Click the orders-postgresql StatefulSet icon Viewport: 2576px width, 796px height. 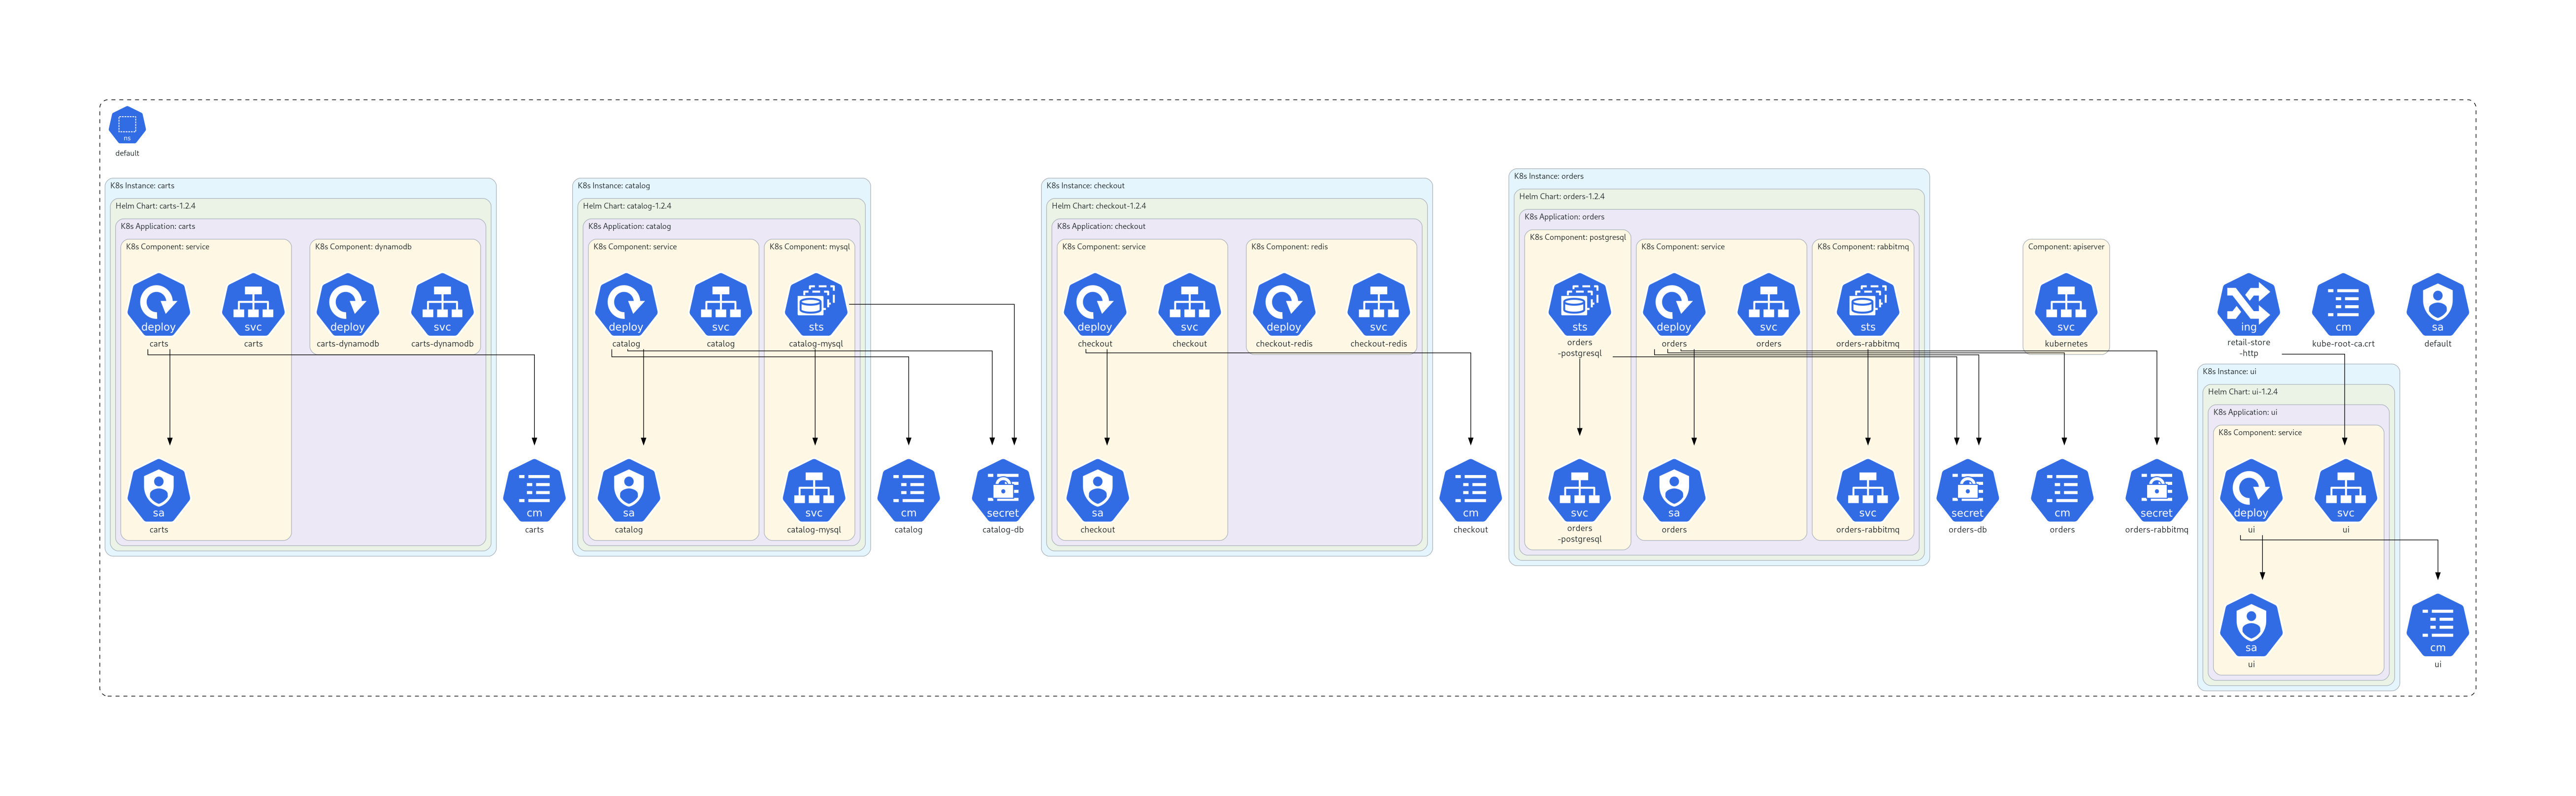point(1579,305)
